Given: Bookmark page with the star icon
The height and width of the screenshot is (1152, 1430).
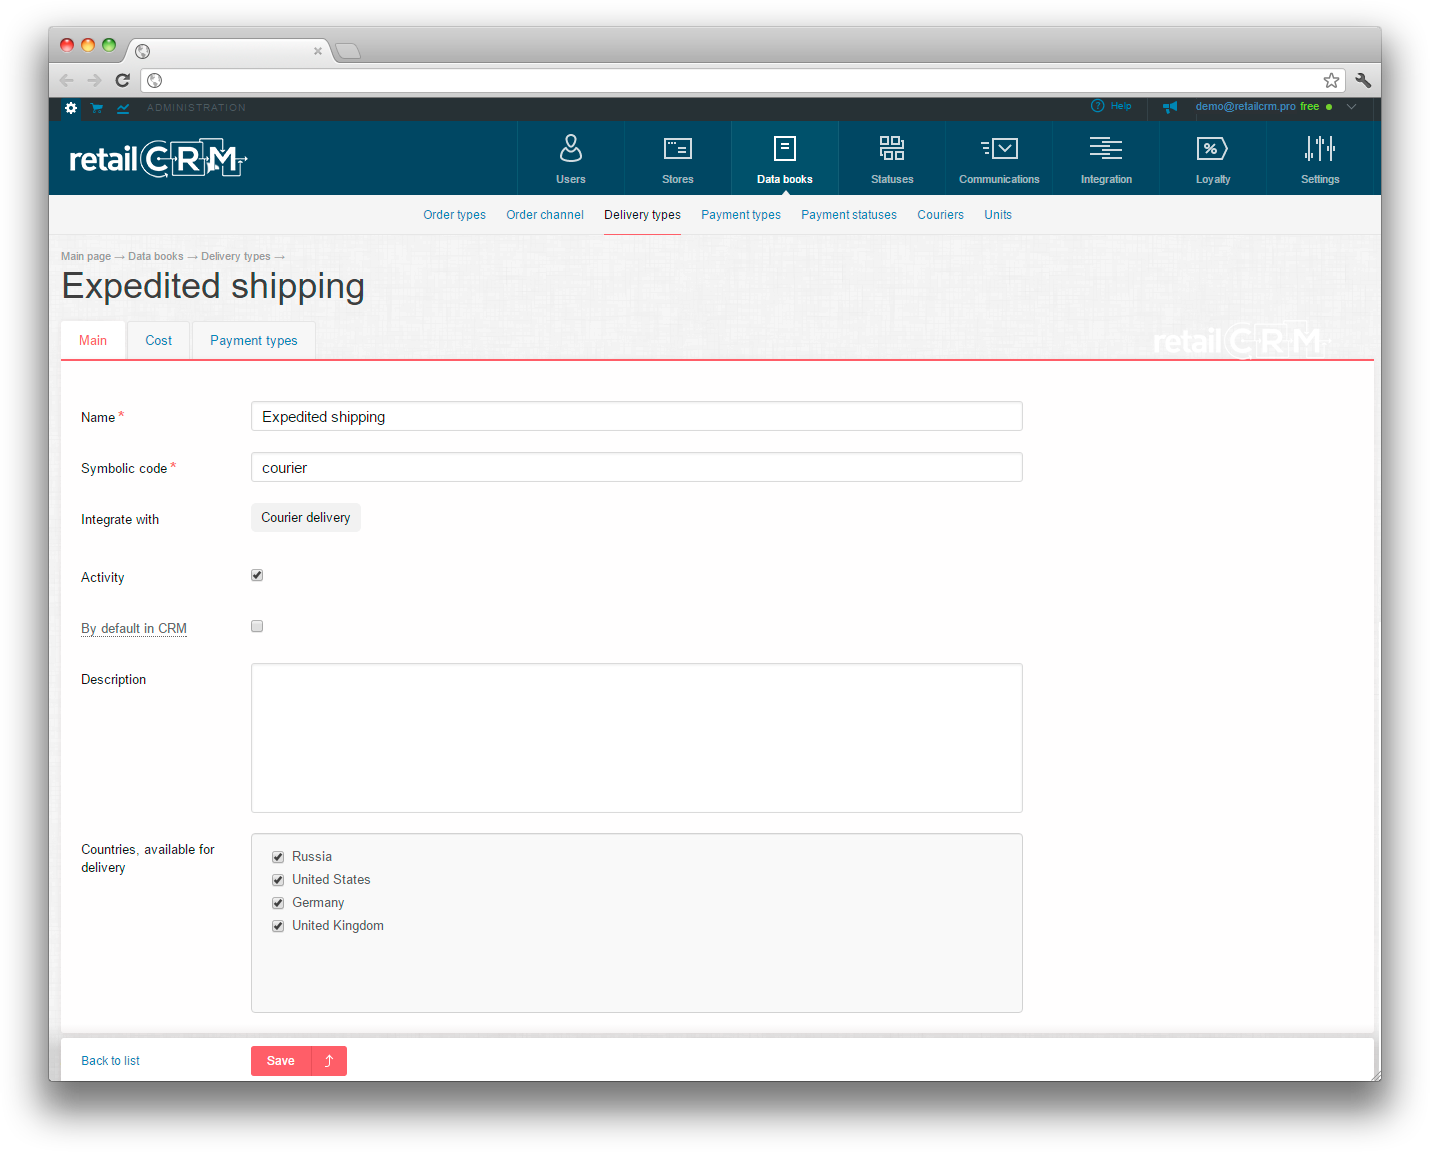Looking at the screenshot, I should [x=1331, y=80].
